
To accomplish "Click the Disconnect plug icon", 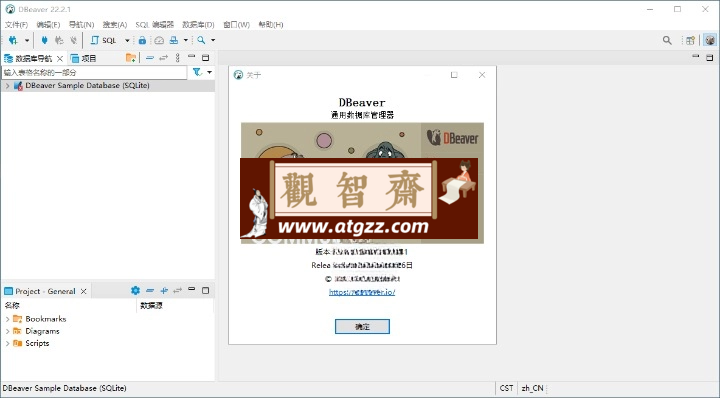I will click(x=73, y=40).
